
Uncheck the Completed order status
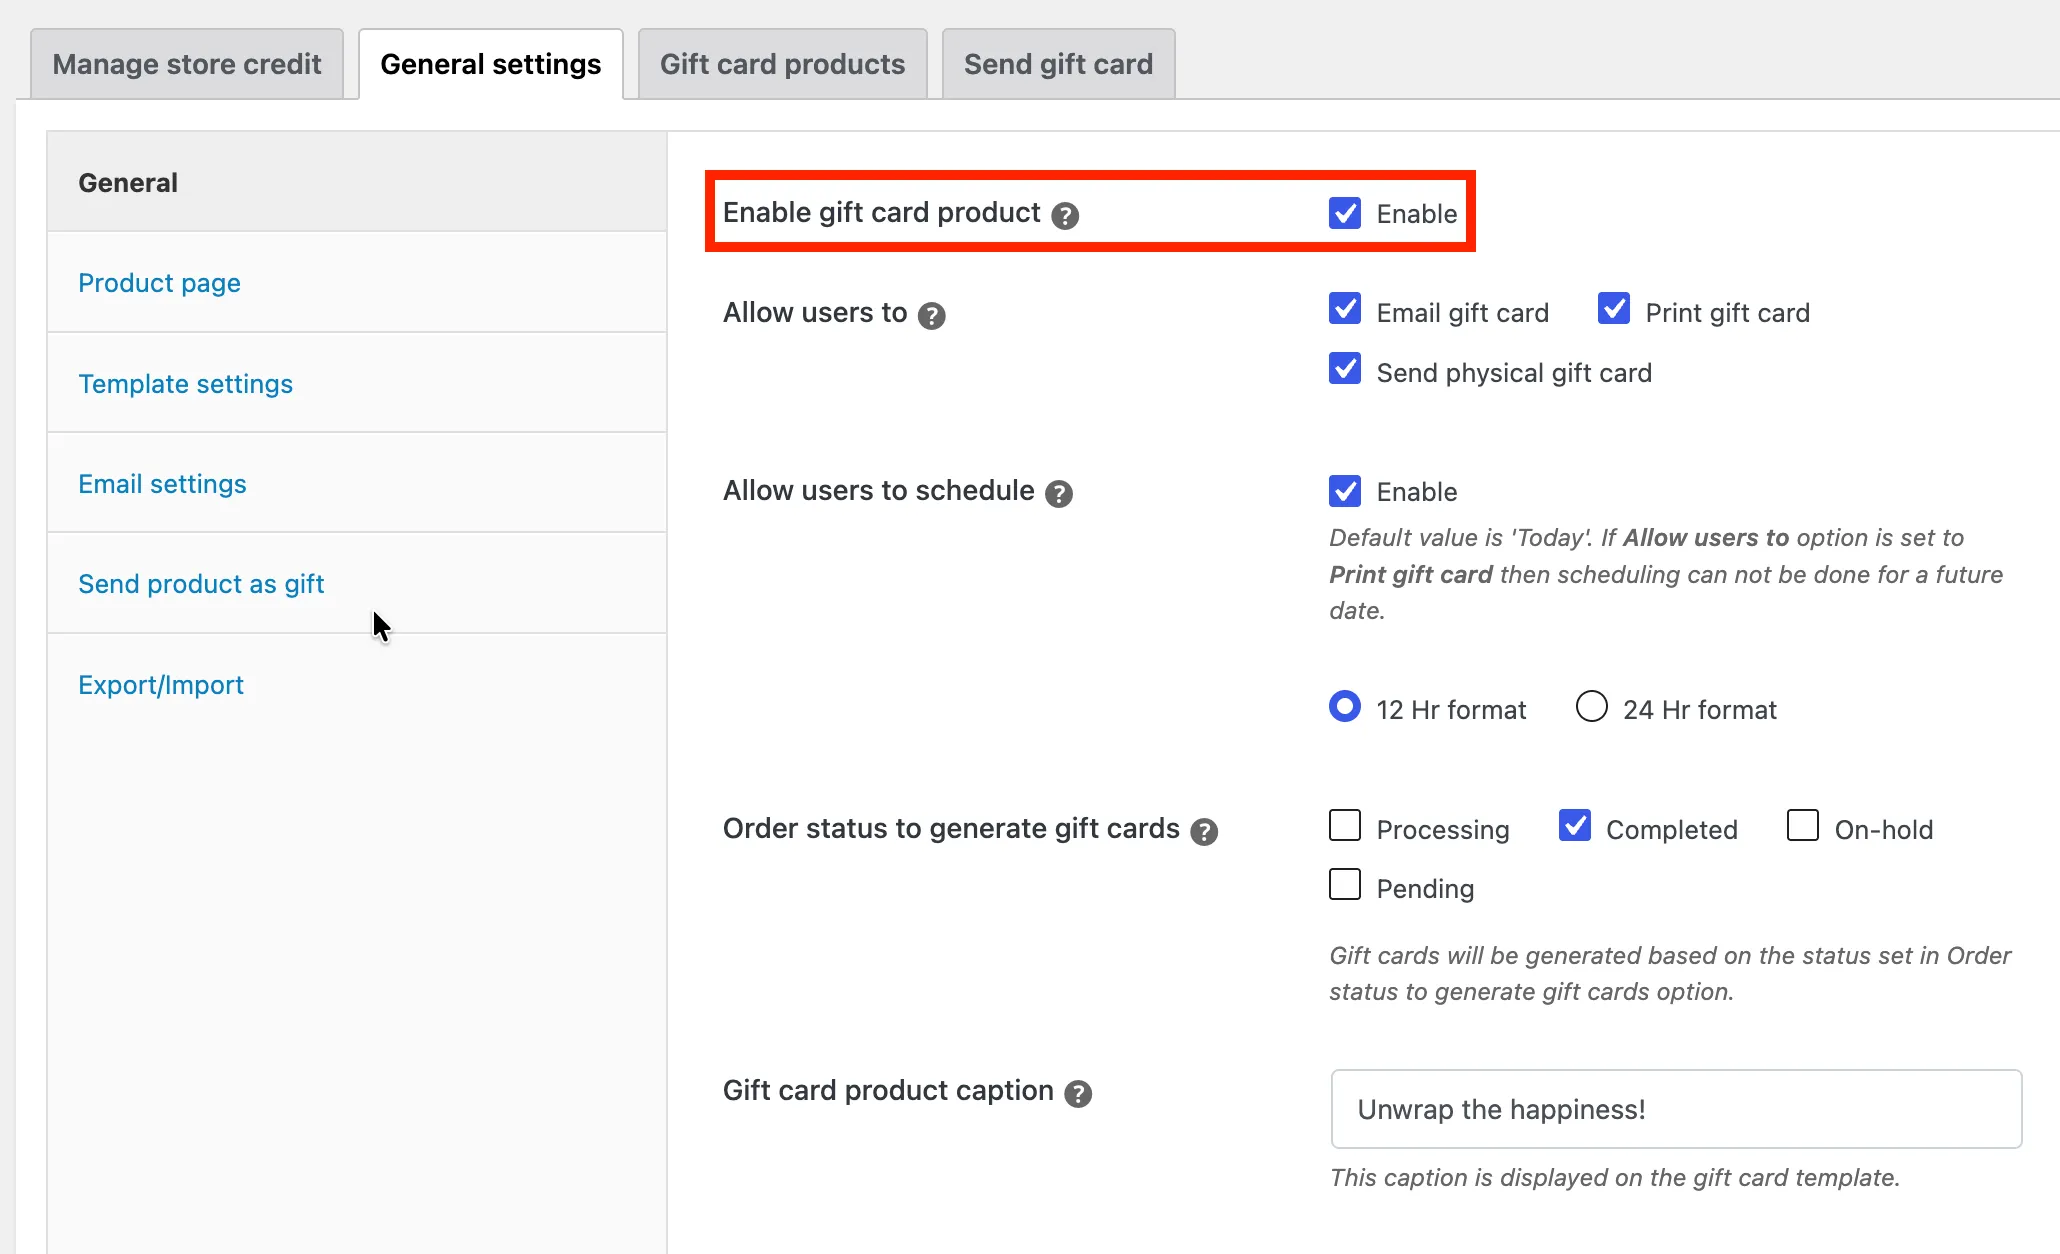pos(1575,825)
